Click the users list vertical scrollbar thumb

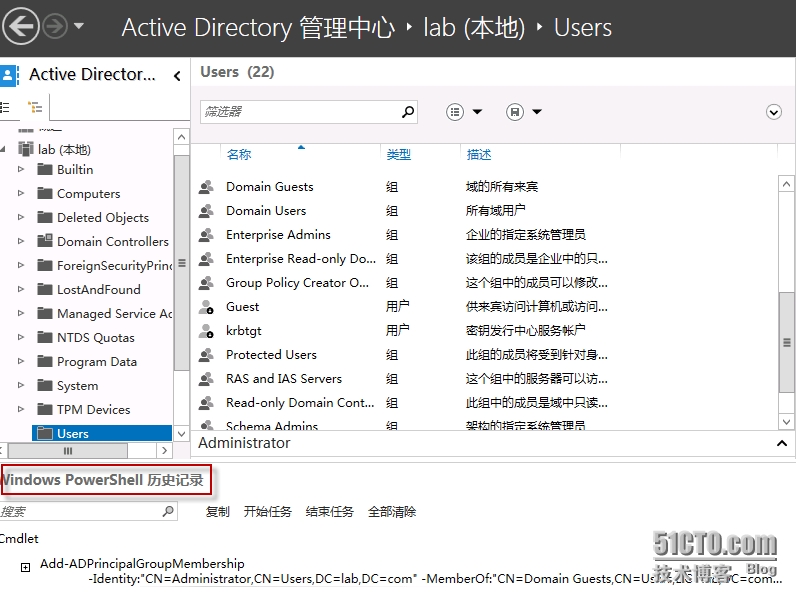tap(787, 343)
